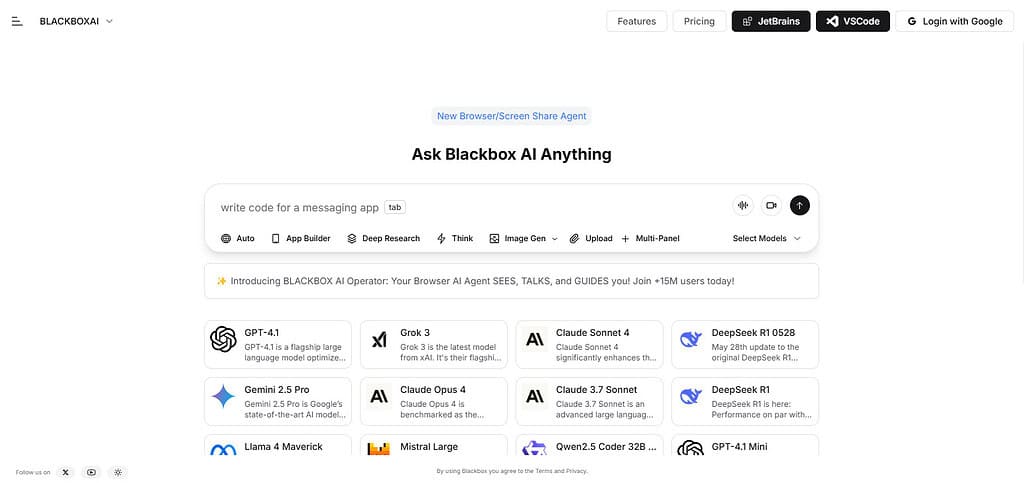Open the Features page

point(637,21)
